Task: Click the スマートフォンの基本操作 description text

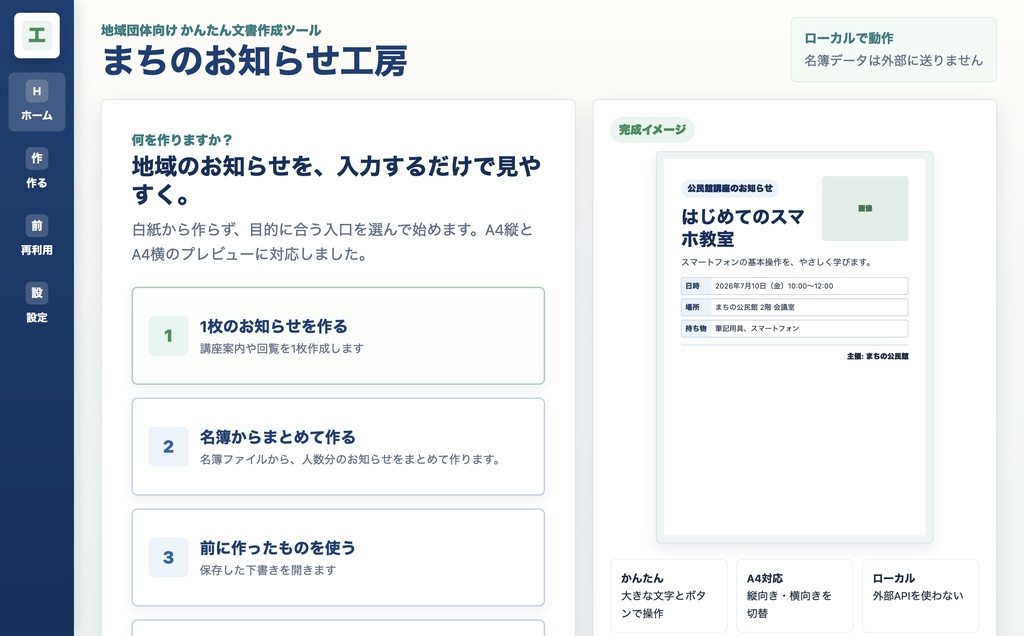Action: pyautogui.click(x=776, y=262)
